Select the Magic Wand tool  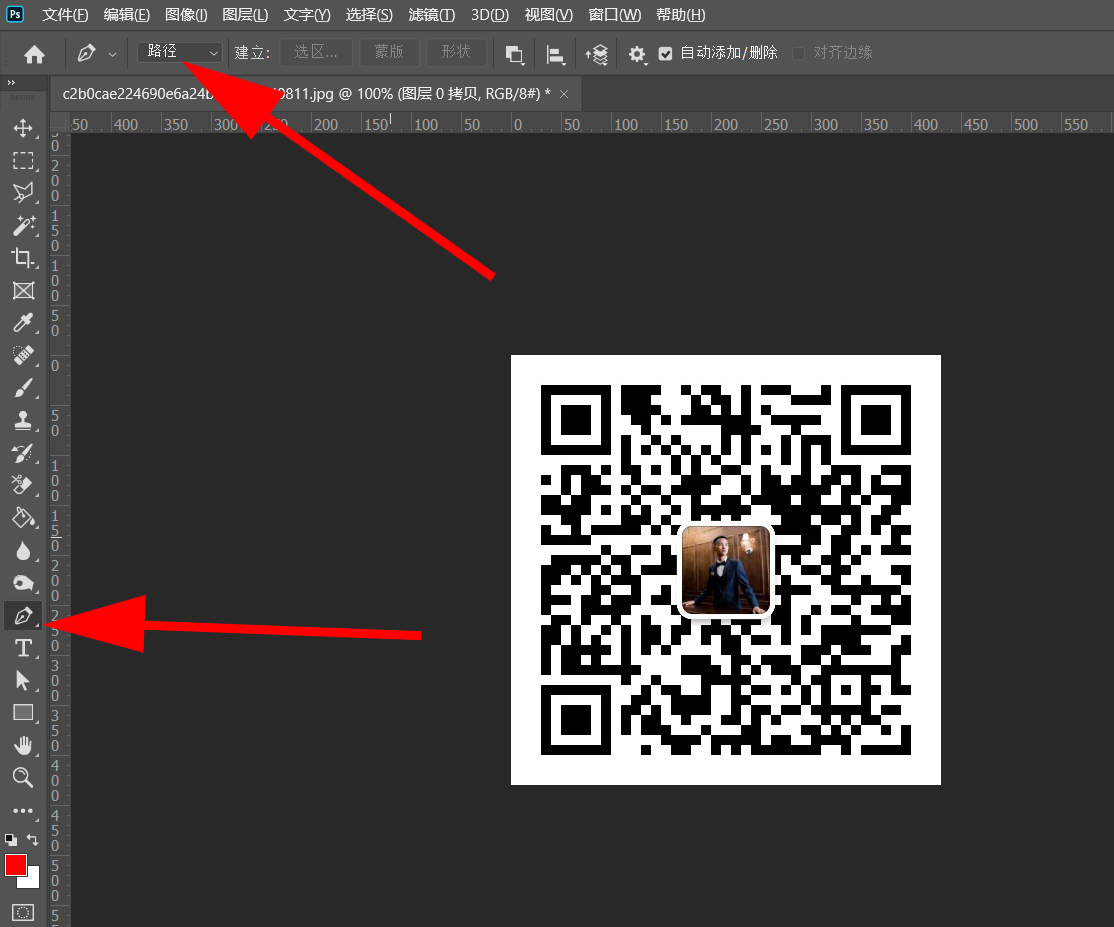pyautogui.click(x=22, y=225)
